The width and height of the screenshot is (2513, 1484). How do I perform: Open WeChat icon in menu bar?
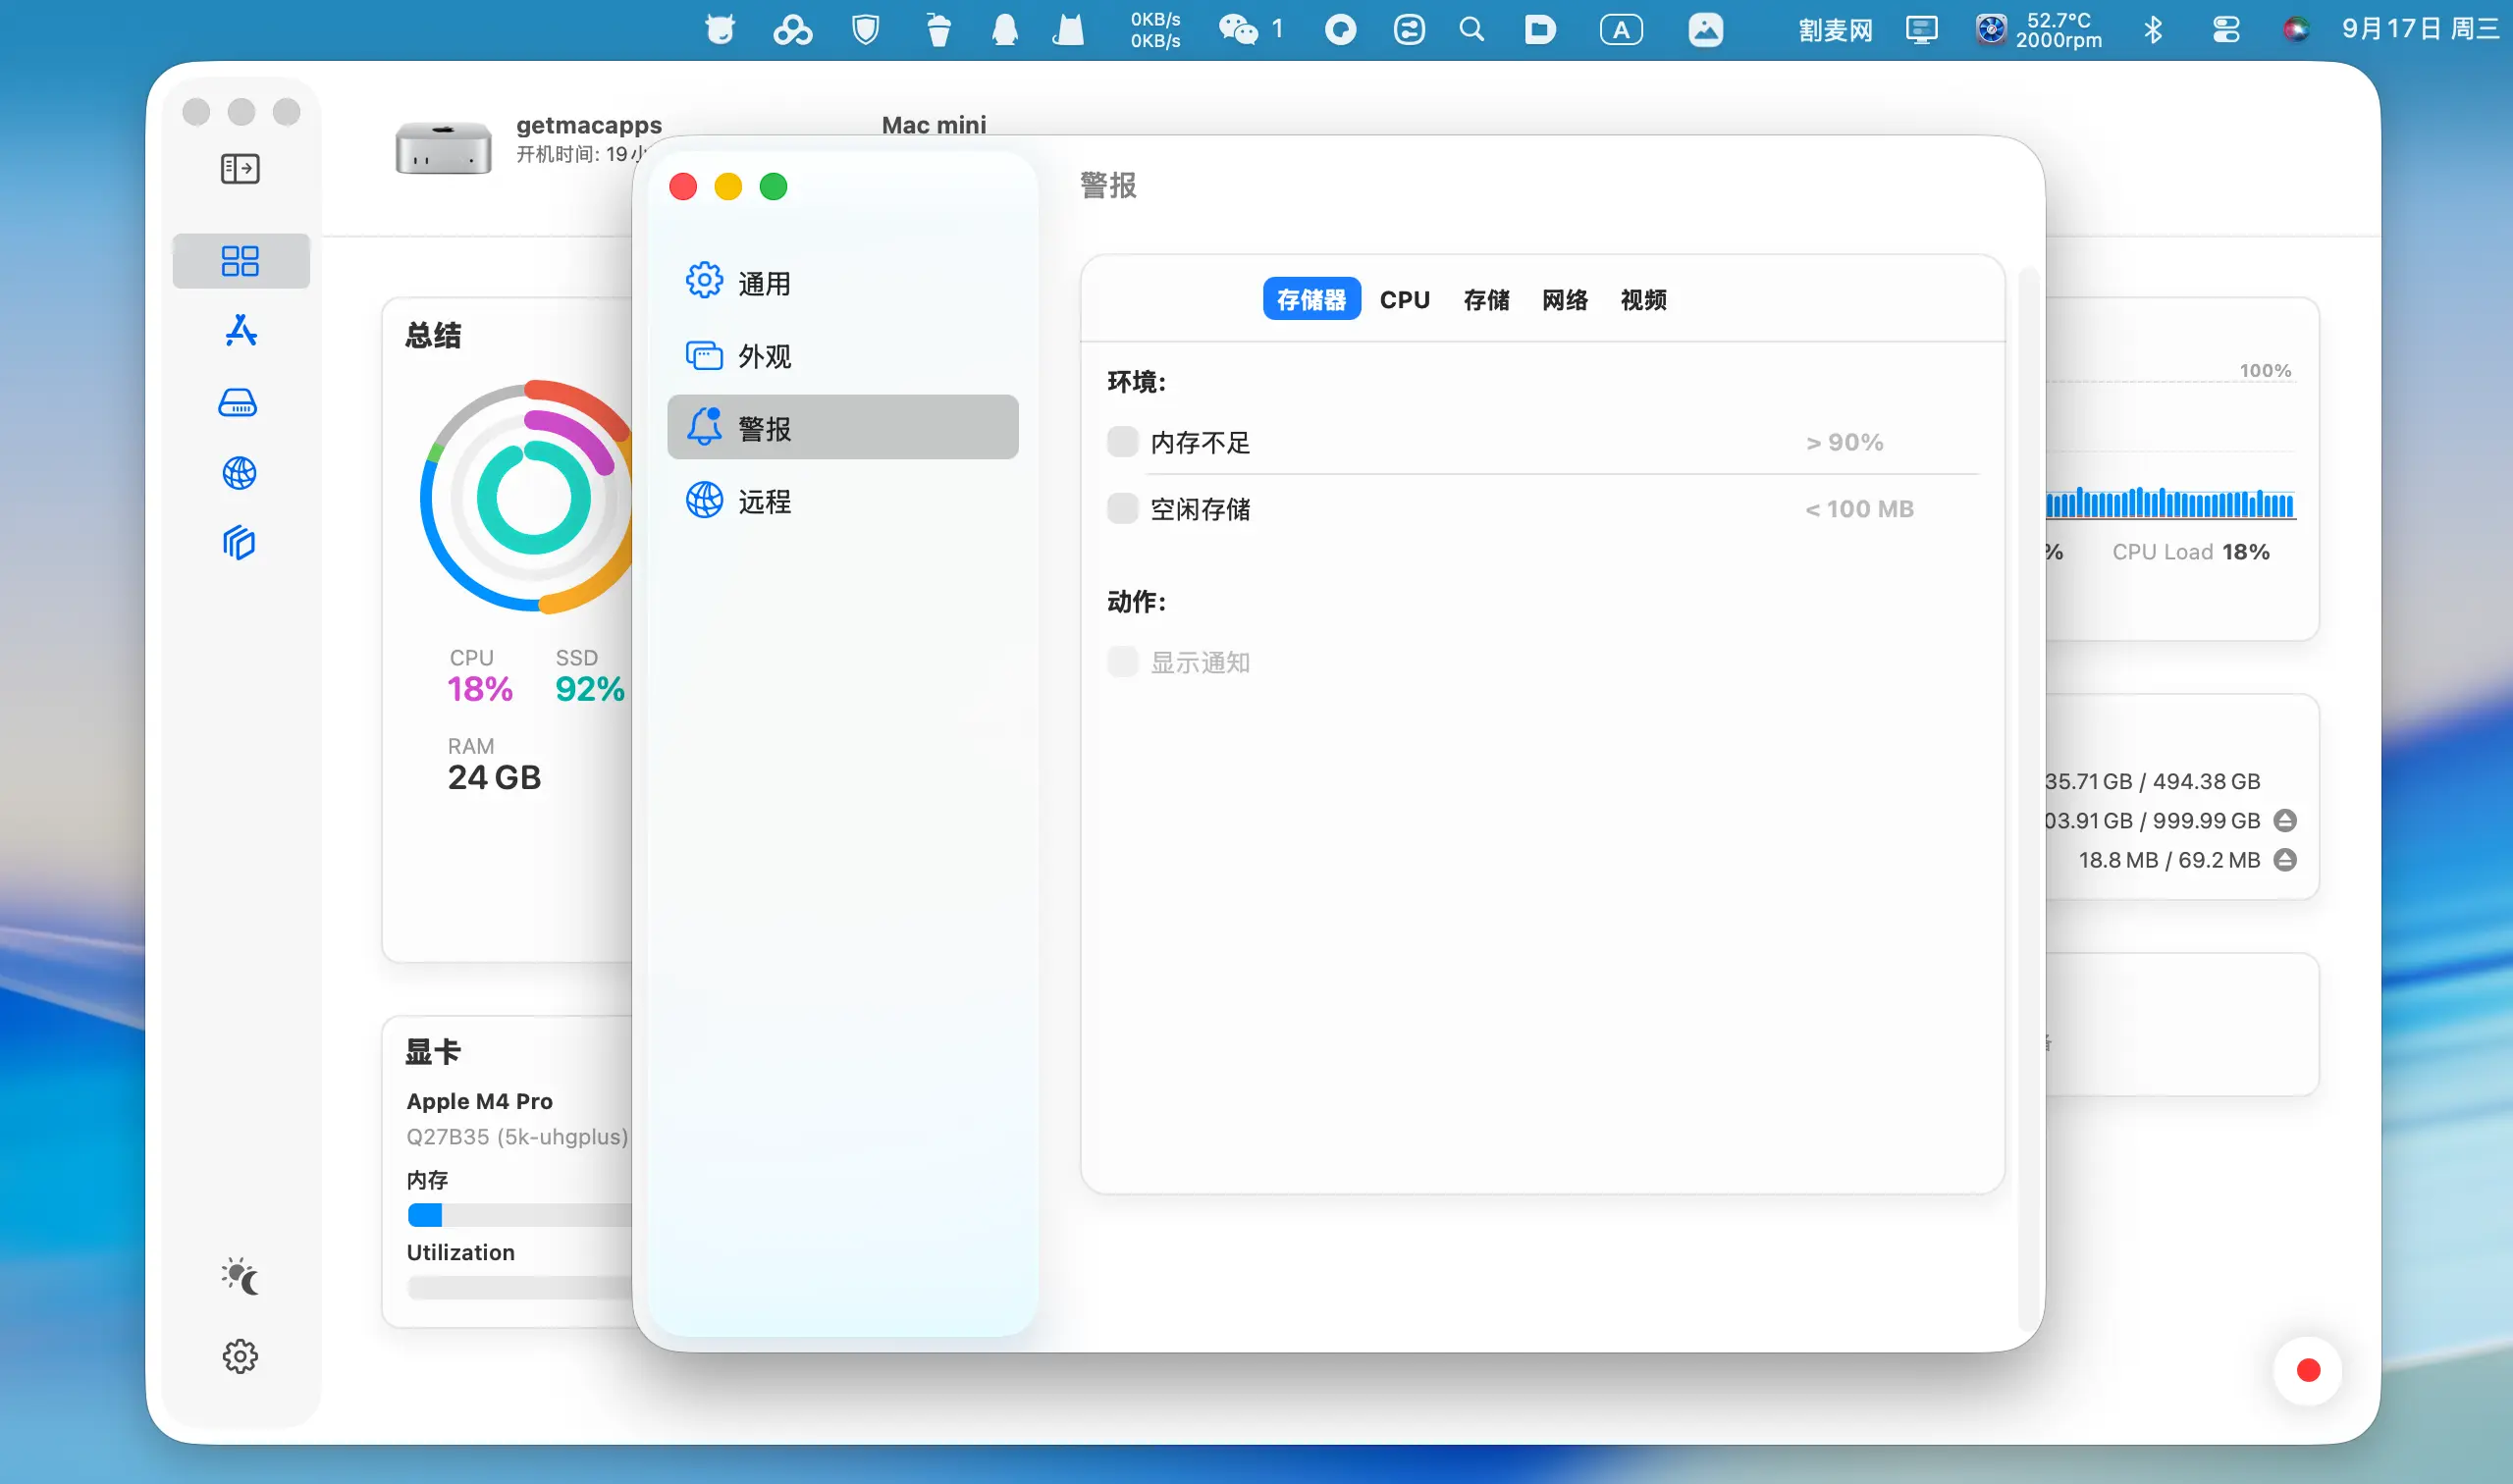(1238, 29)
